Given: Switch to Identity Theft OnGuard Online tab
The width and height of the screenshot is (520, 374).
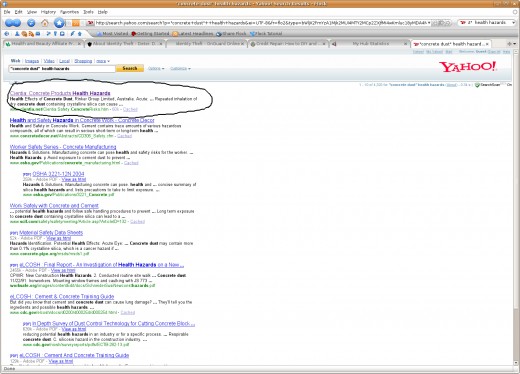Looking at the screenshot, I should click(207, 44).
